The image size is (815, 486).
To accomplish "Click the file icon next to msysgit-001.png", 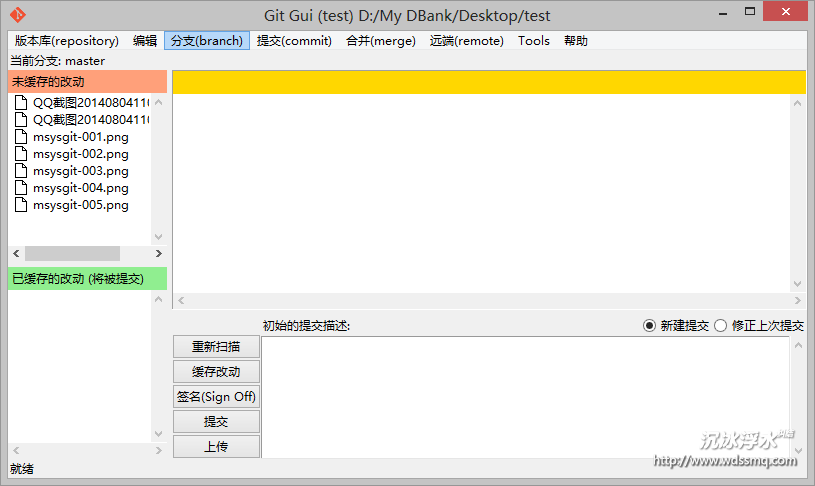I will (x=22, y=137).
